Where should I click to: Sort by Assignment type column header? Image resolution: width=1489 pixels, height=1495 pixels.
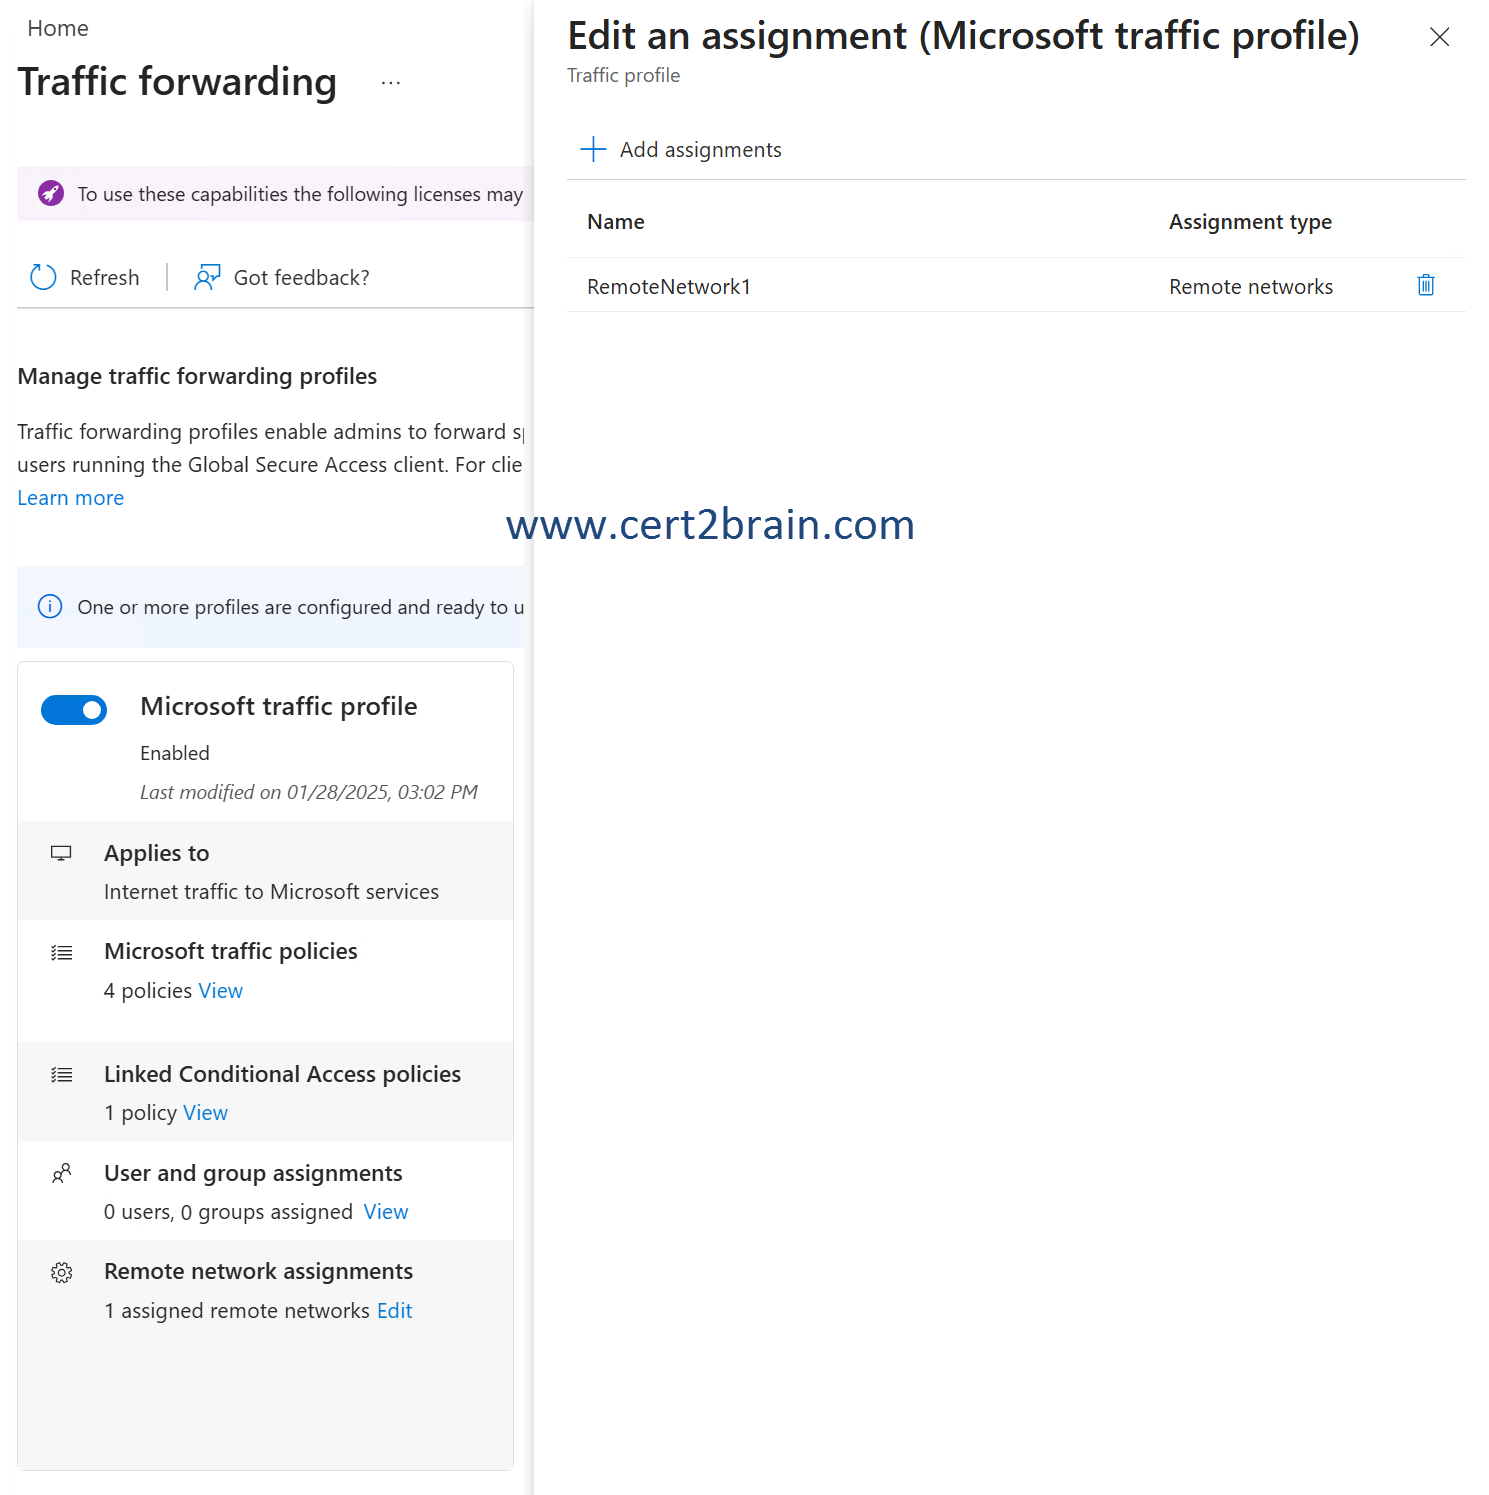1250,222
